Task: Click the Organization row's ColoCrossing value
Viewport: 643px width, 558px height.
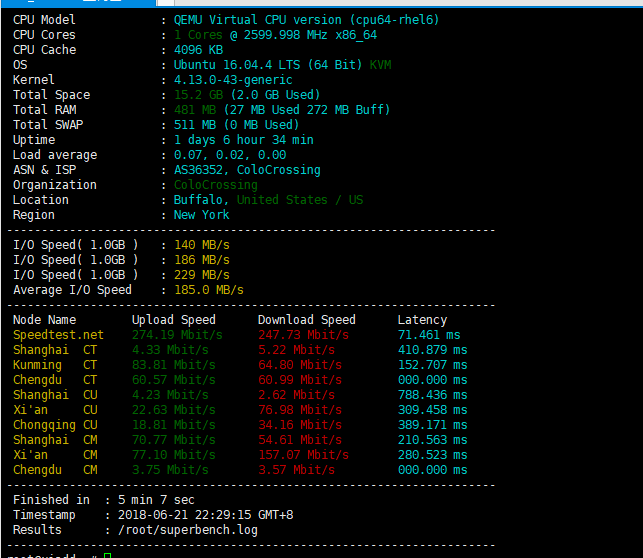Action: (x=216, y=185)
